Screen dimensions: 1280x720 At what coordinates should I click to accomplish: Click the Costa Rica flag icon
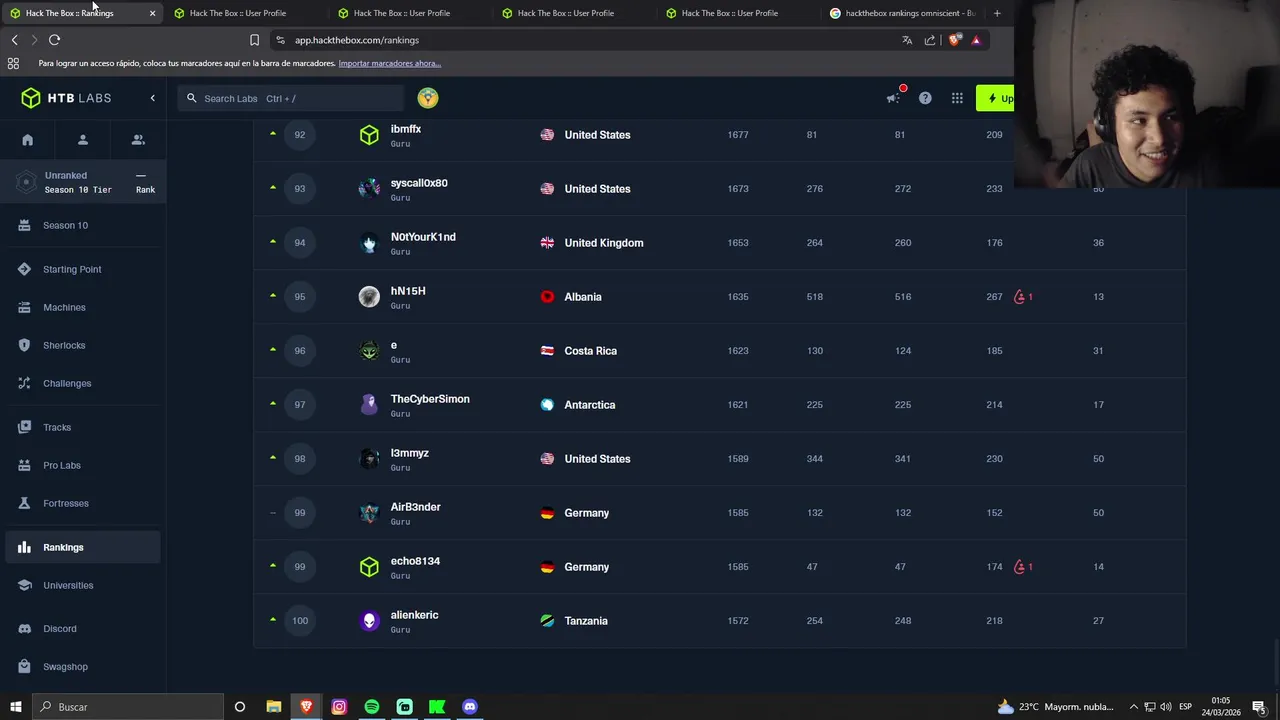tap(547, 351)
